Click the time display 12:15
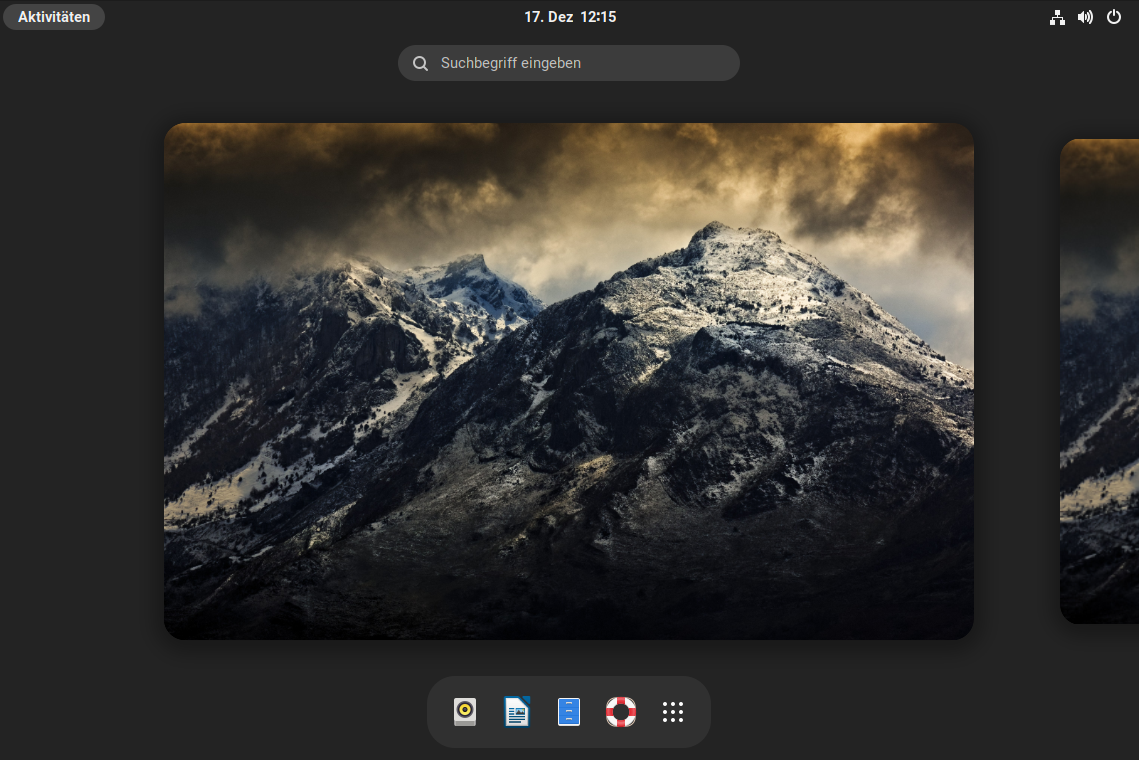Viewport: 1139px width, 760px height. (x=601, y=16)
